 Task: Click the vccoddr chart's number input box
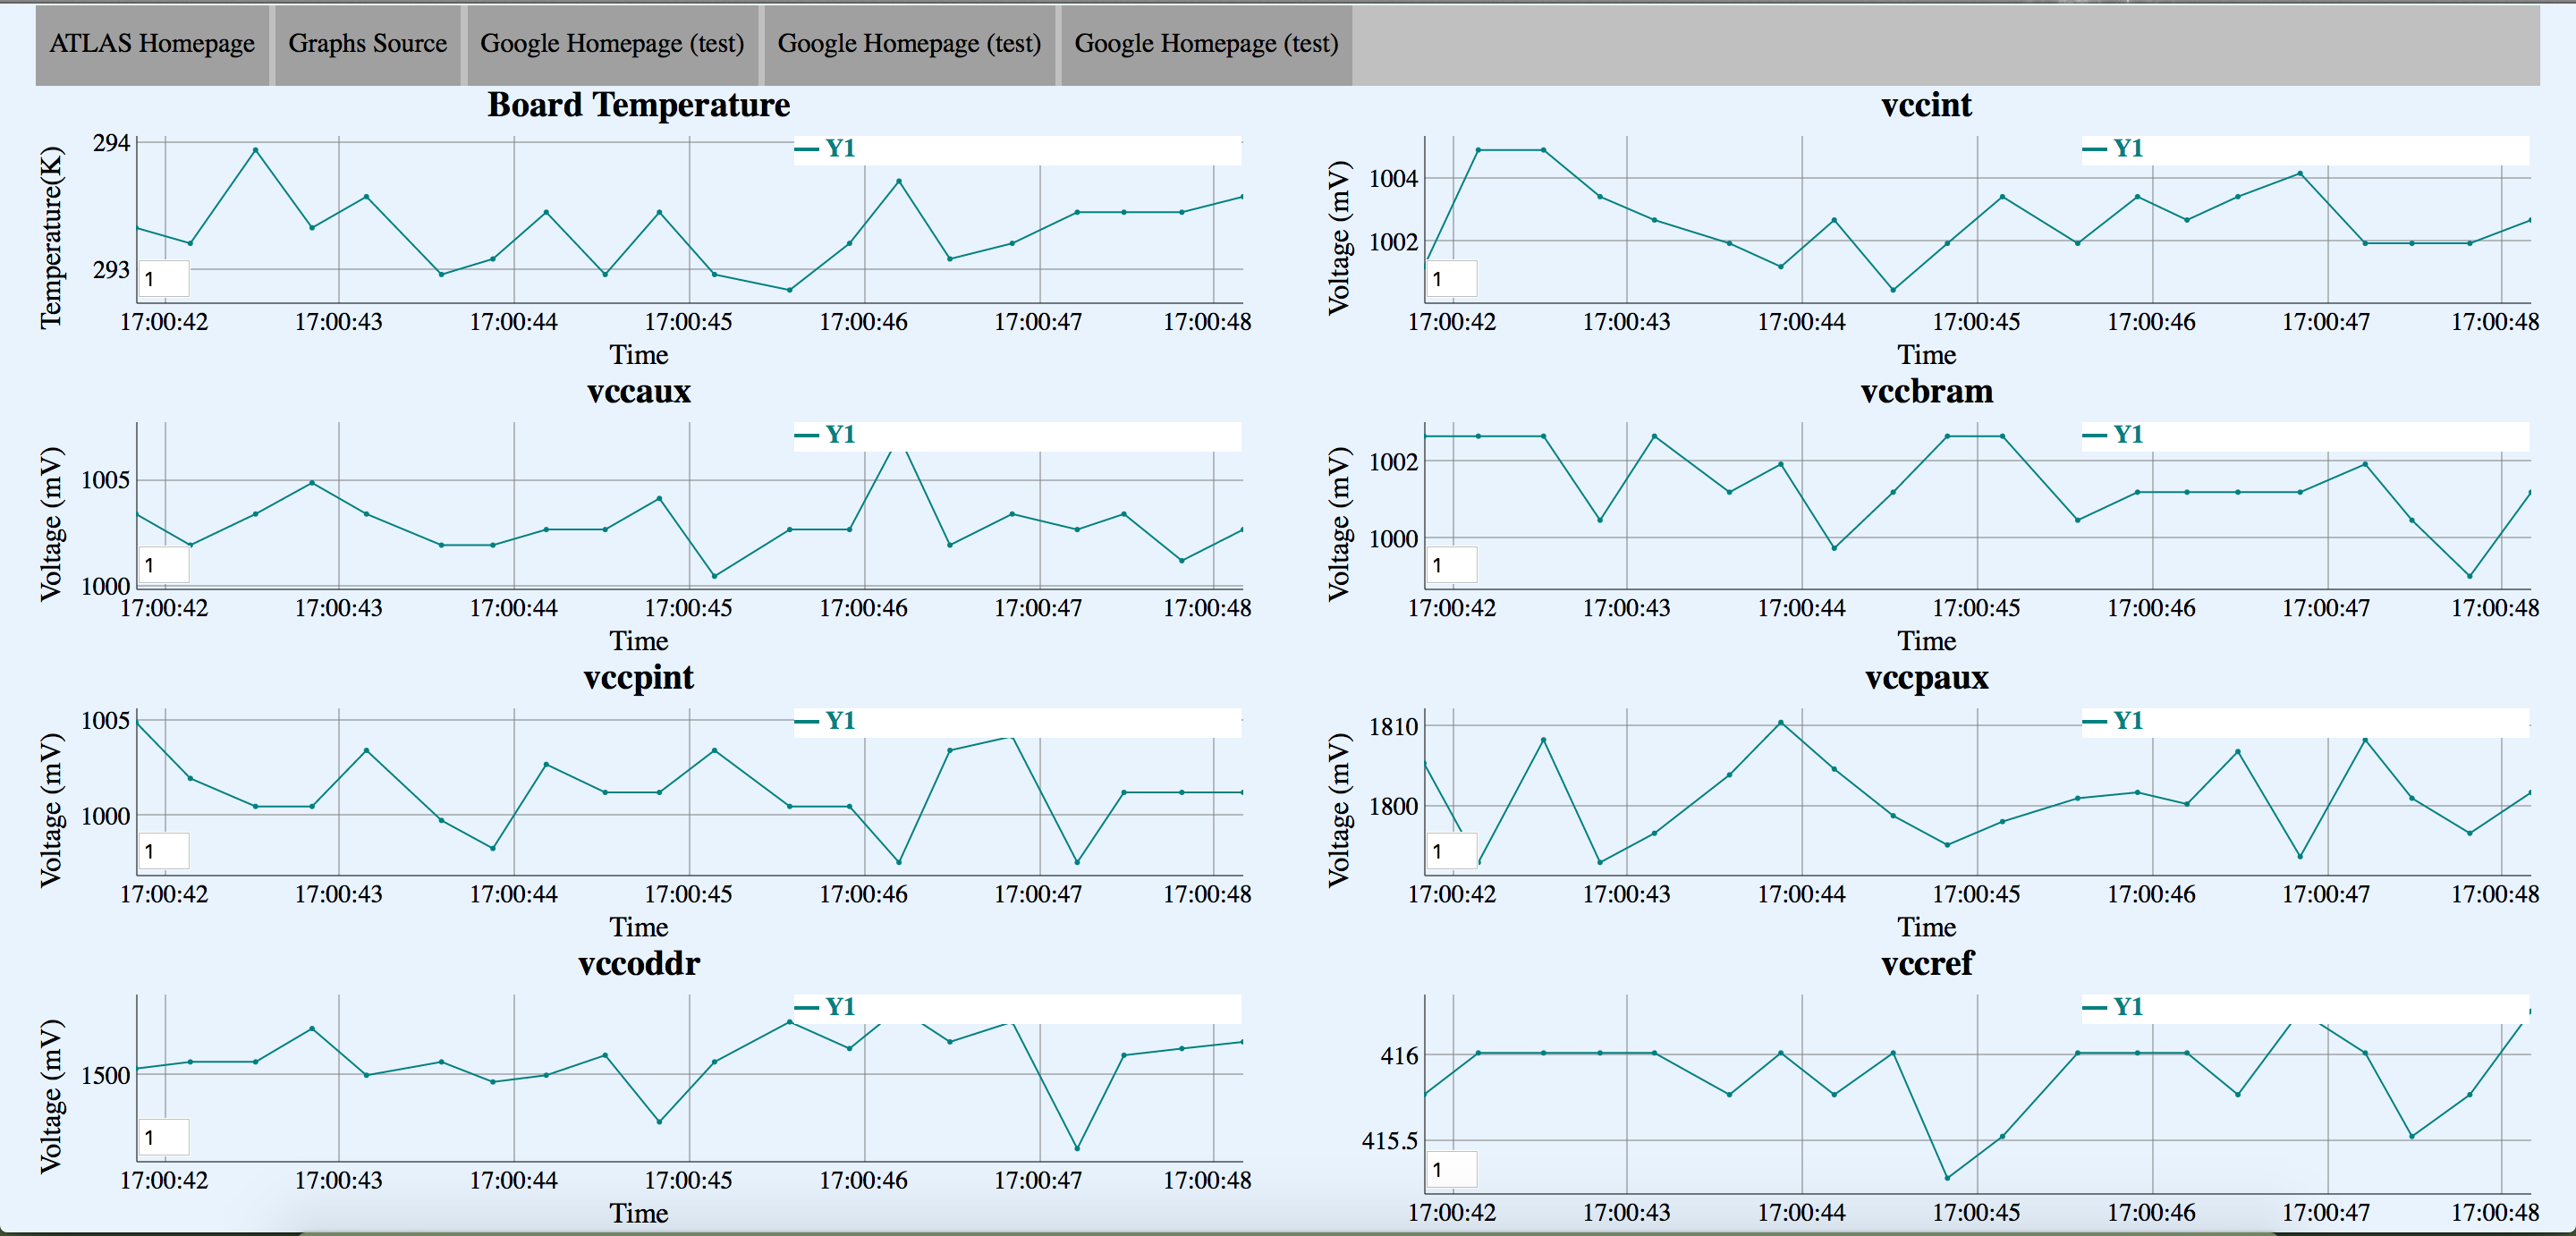tap(164, 1137)
